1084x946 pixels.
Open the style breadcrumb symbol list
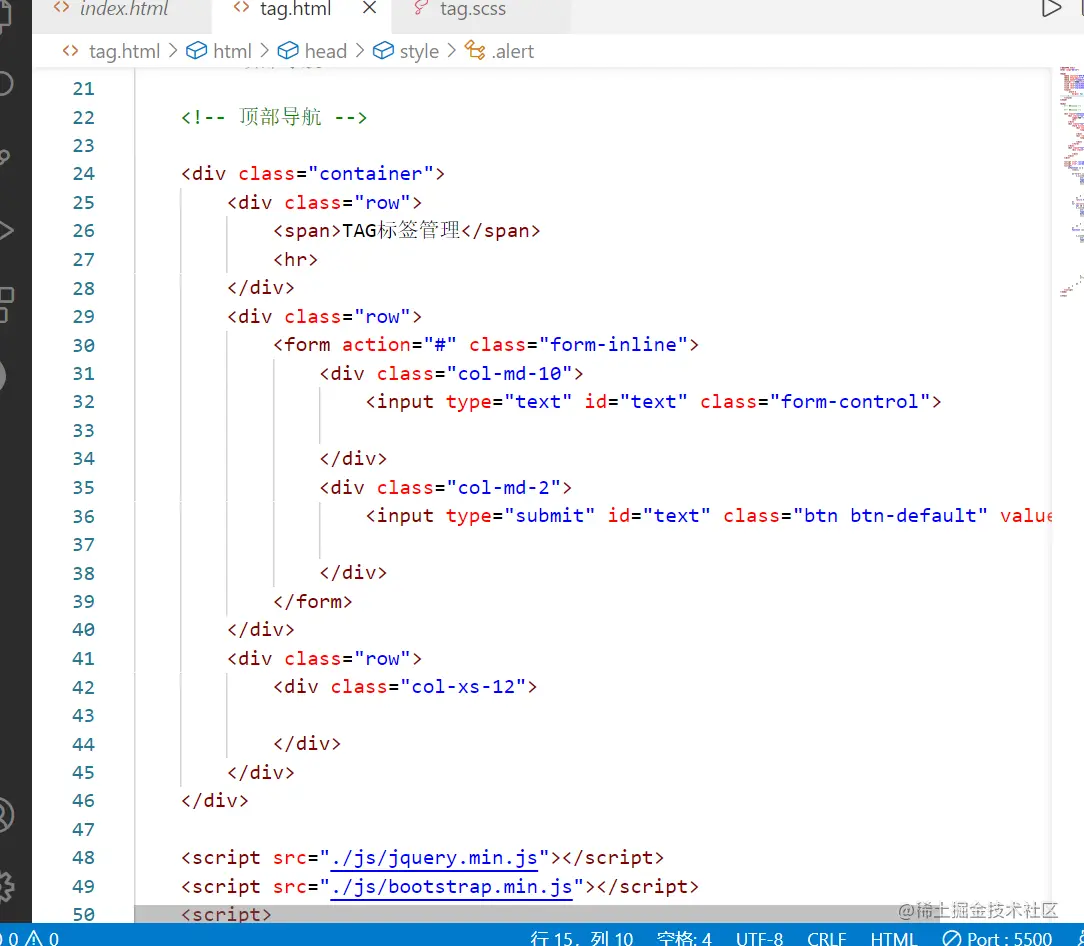click(x=406, y=51)
